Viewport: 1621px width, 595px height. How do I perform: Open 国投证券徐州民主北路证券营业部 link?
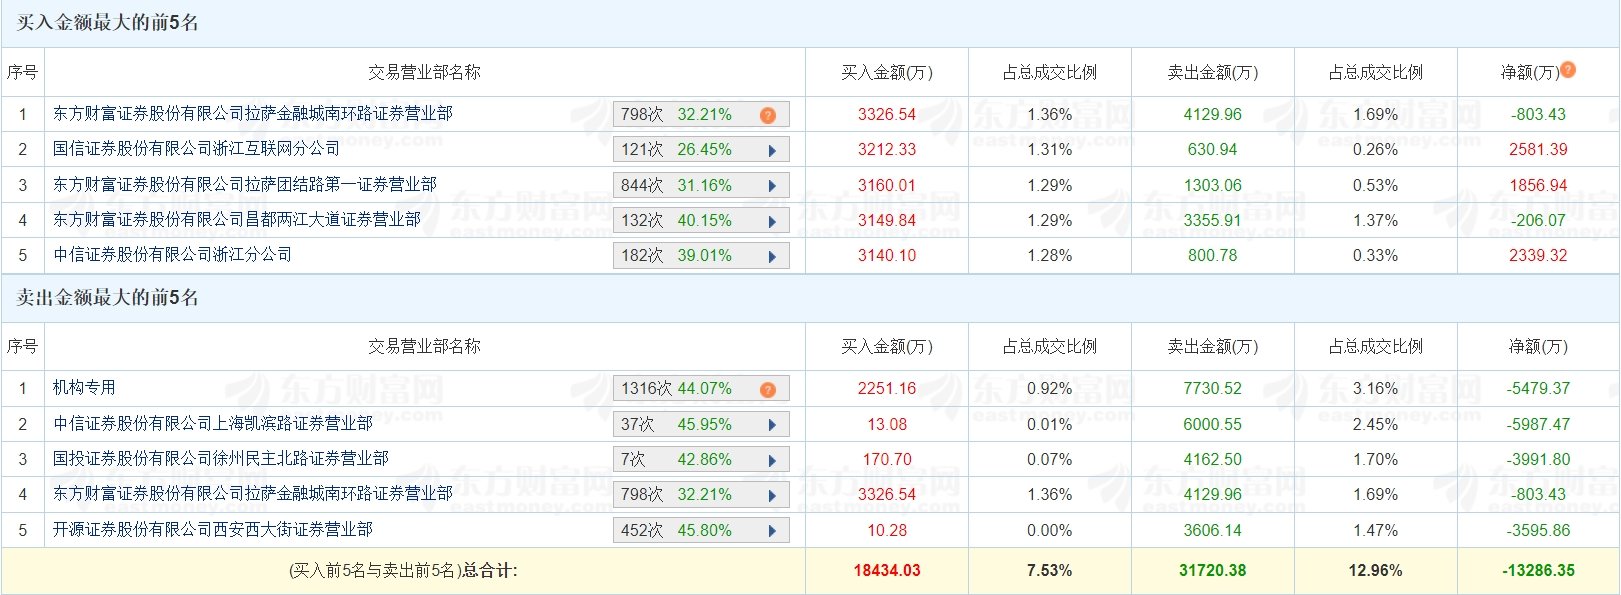[x=221, y=458]
